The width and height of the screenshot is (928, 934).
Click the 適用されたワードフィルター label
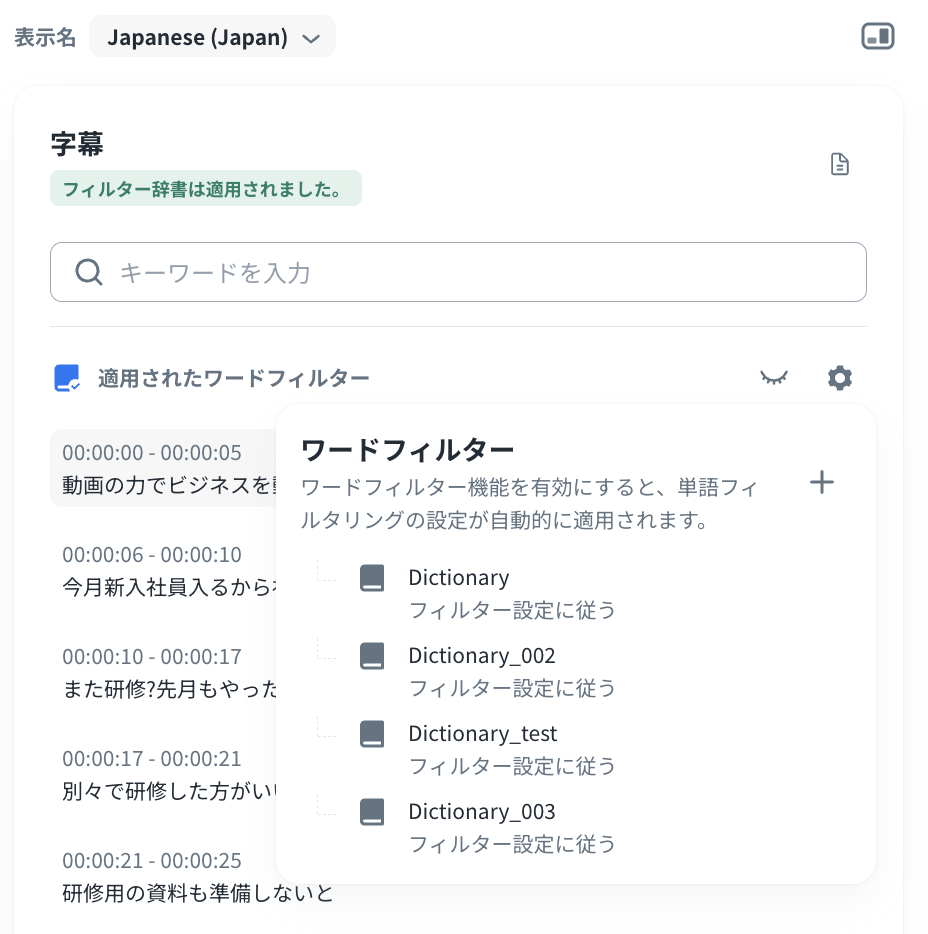pyautogui.click(x=233, y=378)
